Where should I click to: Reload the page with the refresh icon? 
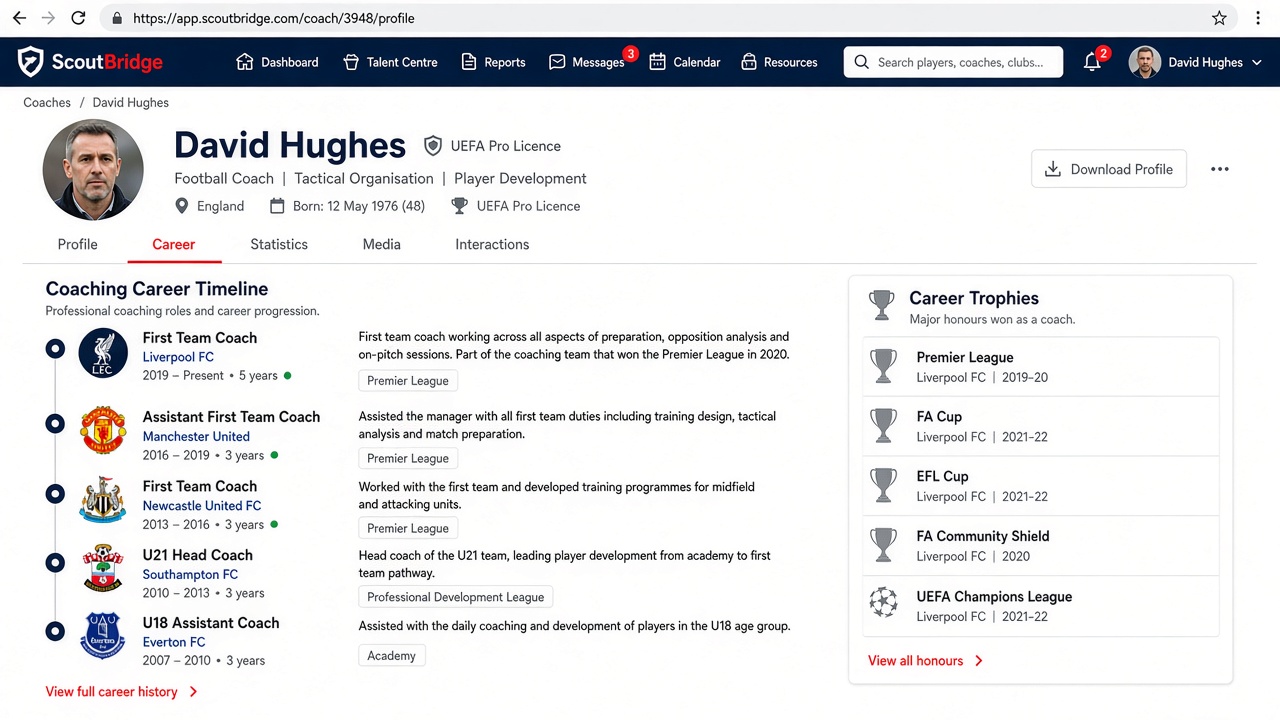click(79, 18)
